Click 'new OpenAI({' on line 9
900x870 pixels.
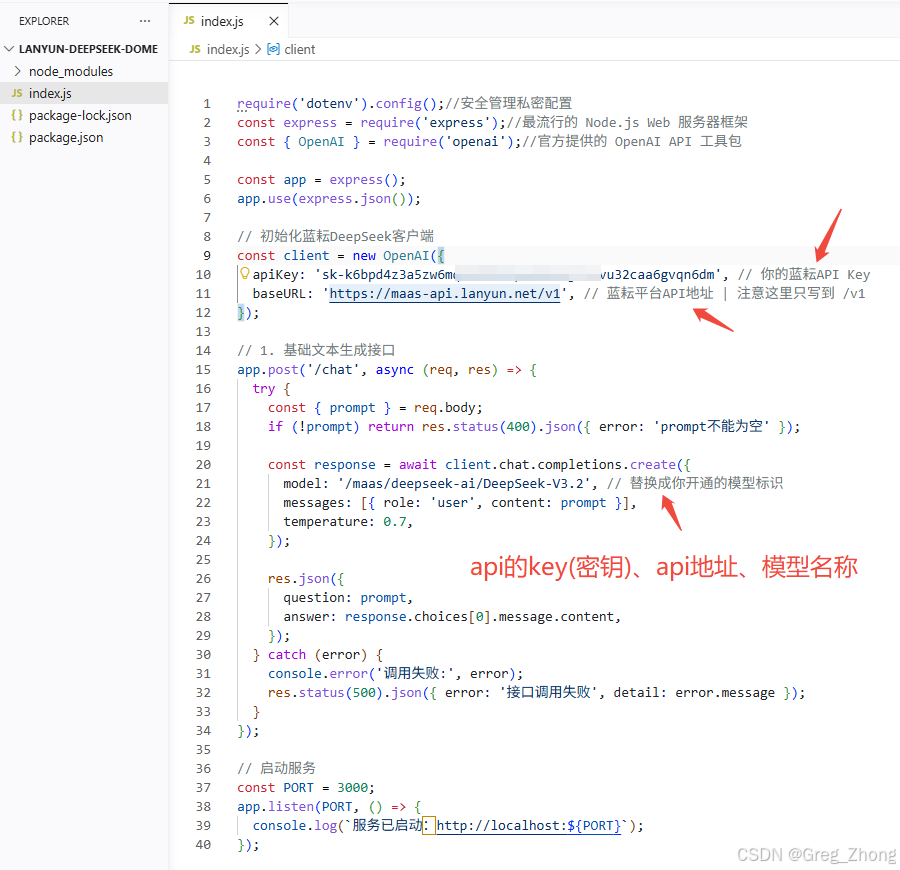[x=398, y=255]
